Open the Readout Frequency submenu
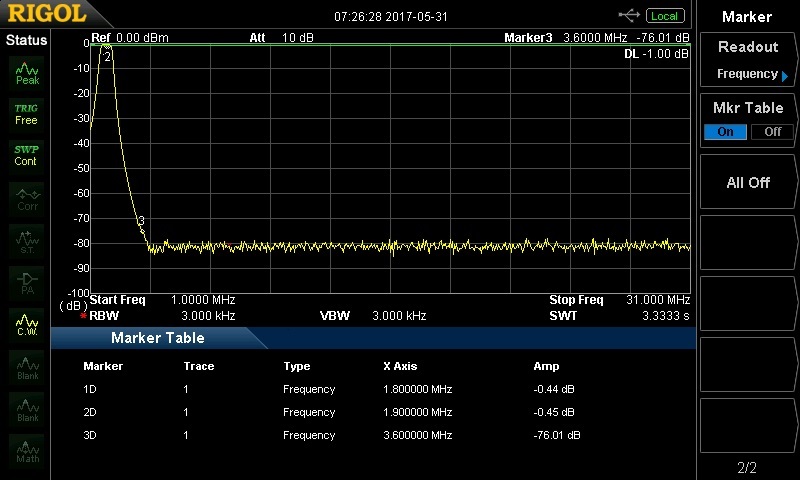 pyautogui.click(x=747, y=60)
